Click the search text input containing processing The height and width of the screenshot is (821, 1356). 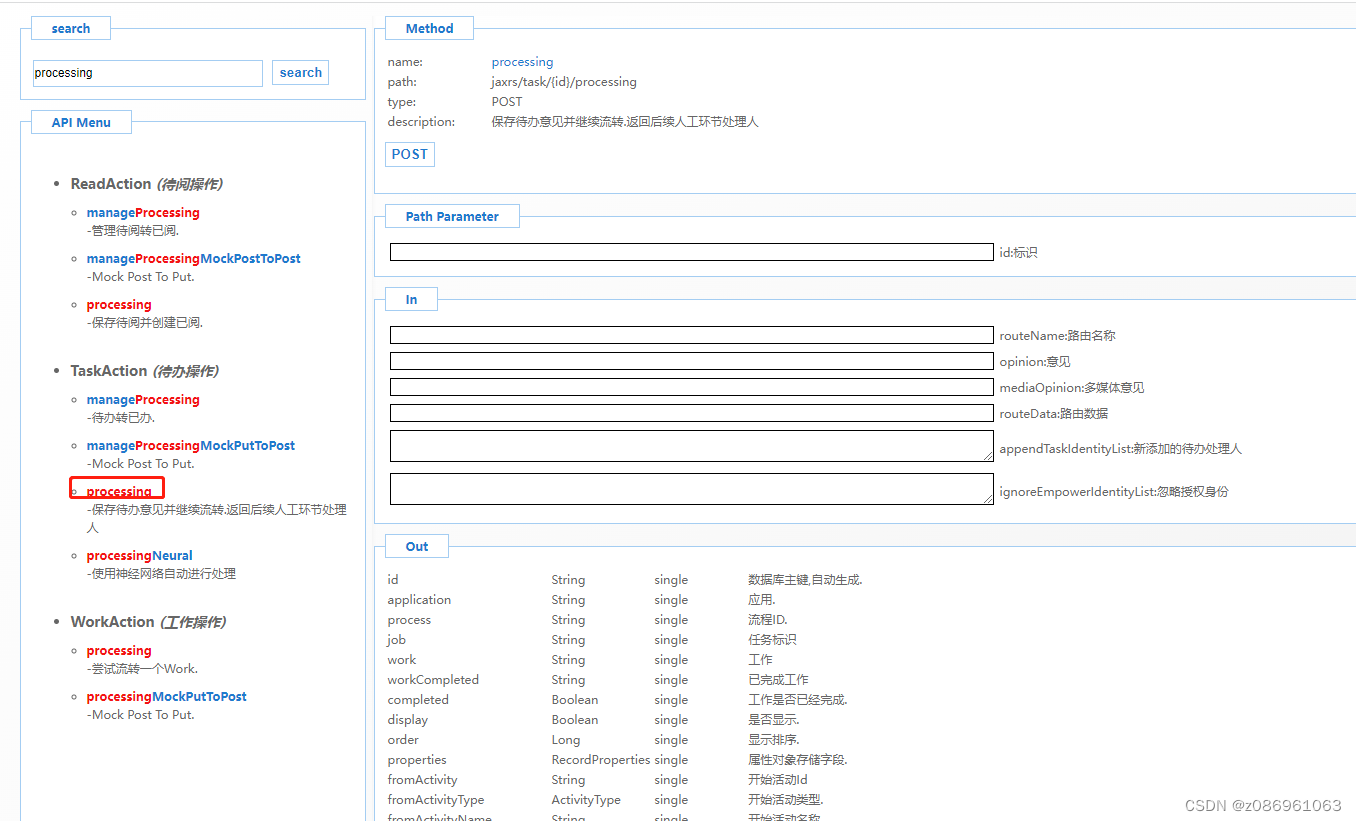tap(147, 72)
